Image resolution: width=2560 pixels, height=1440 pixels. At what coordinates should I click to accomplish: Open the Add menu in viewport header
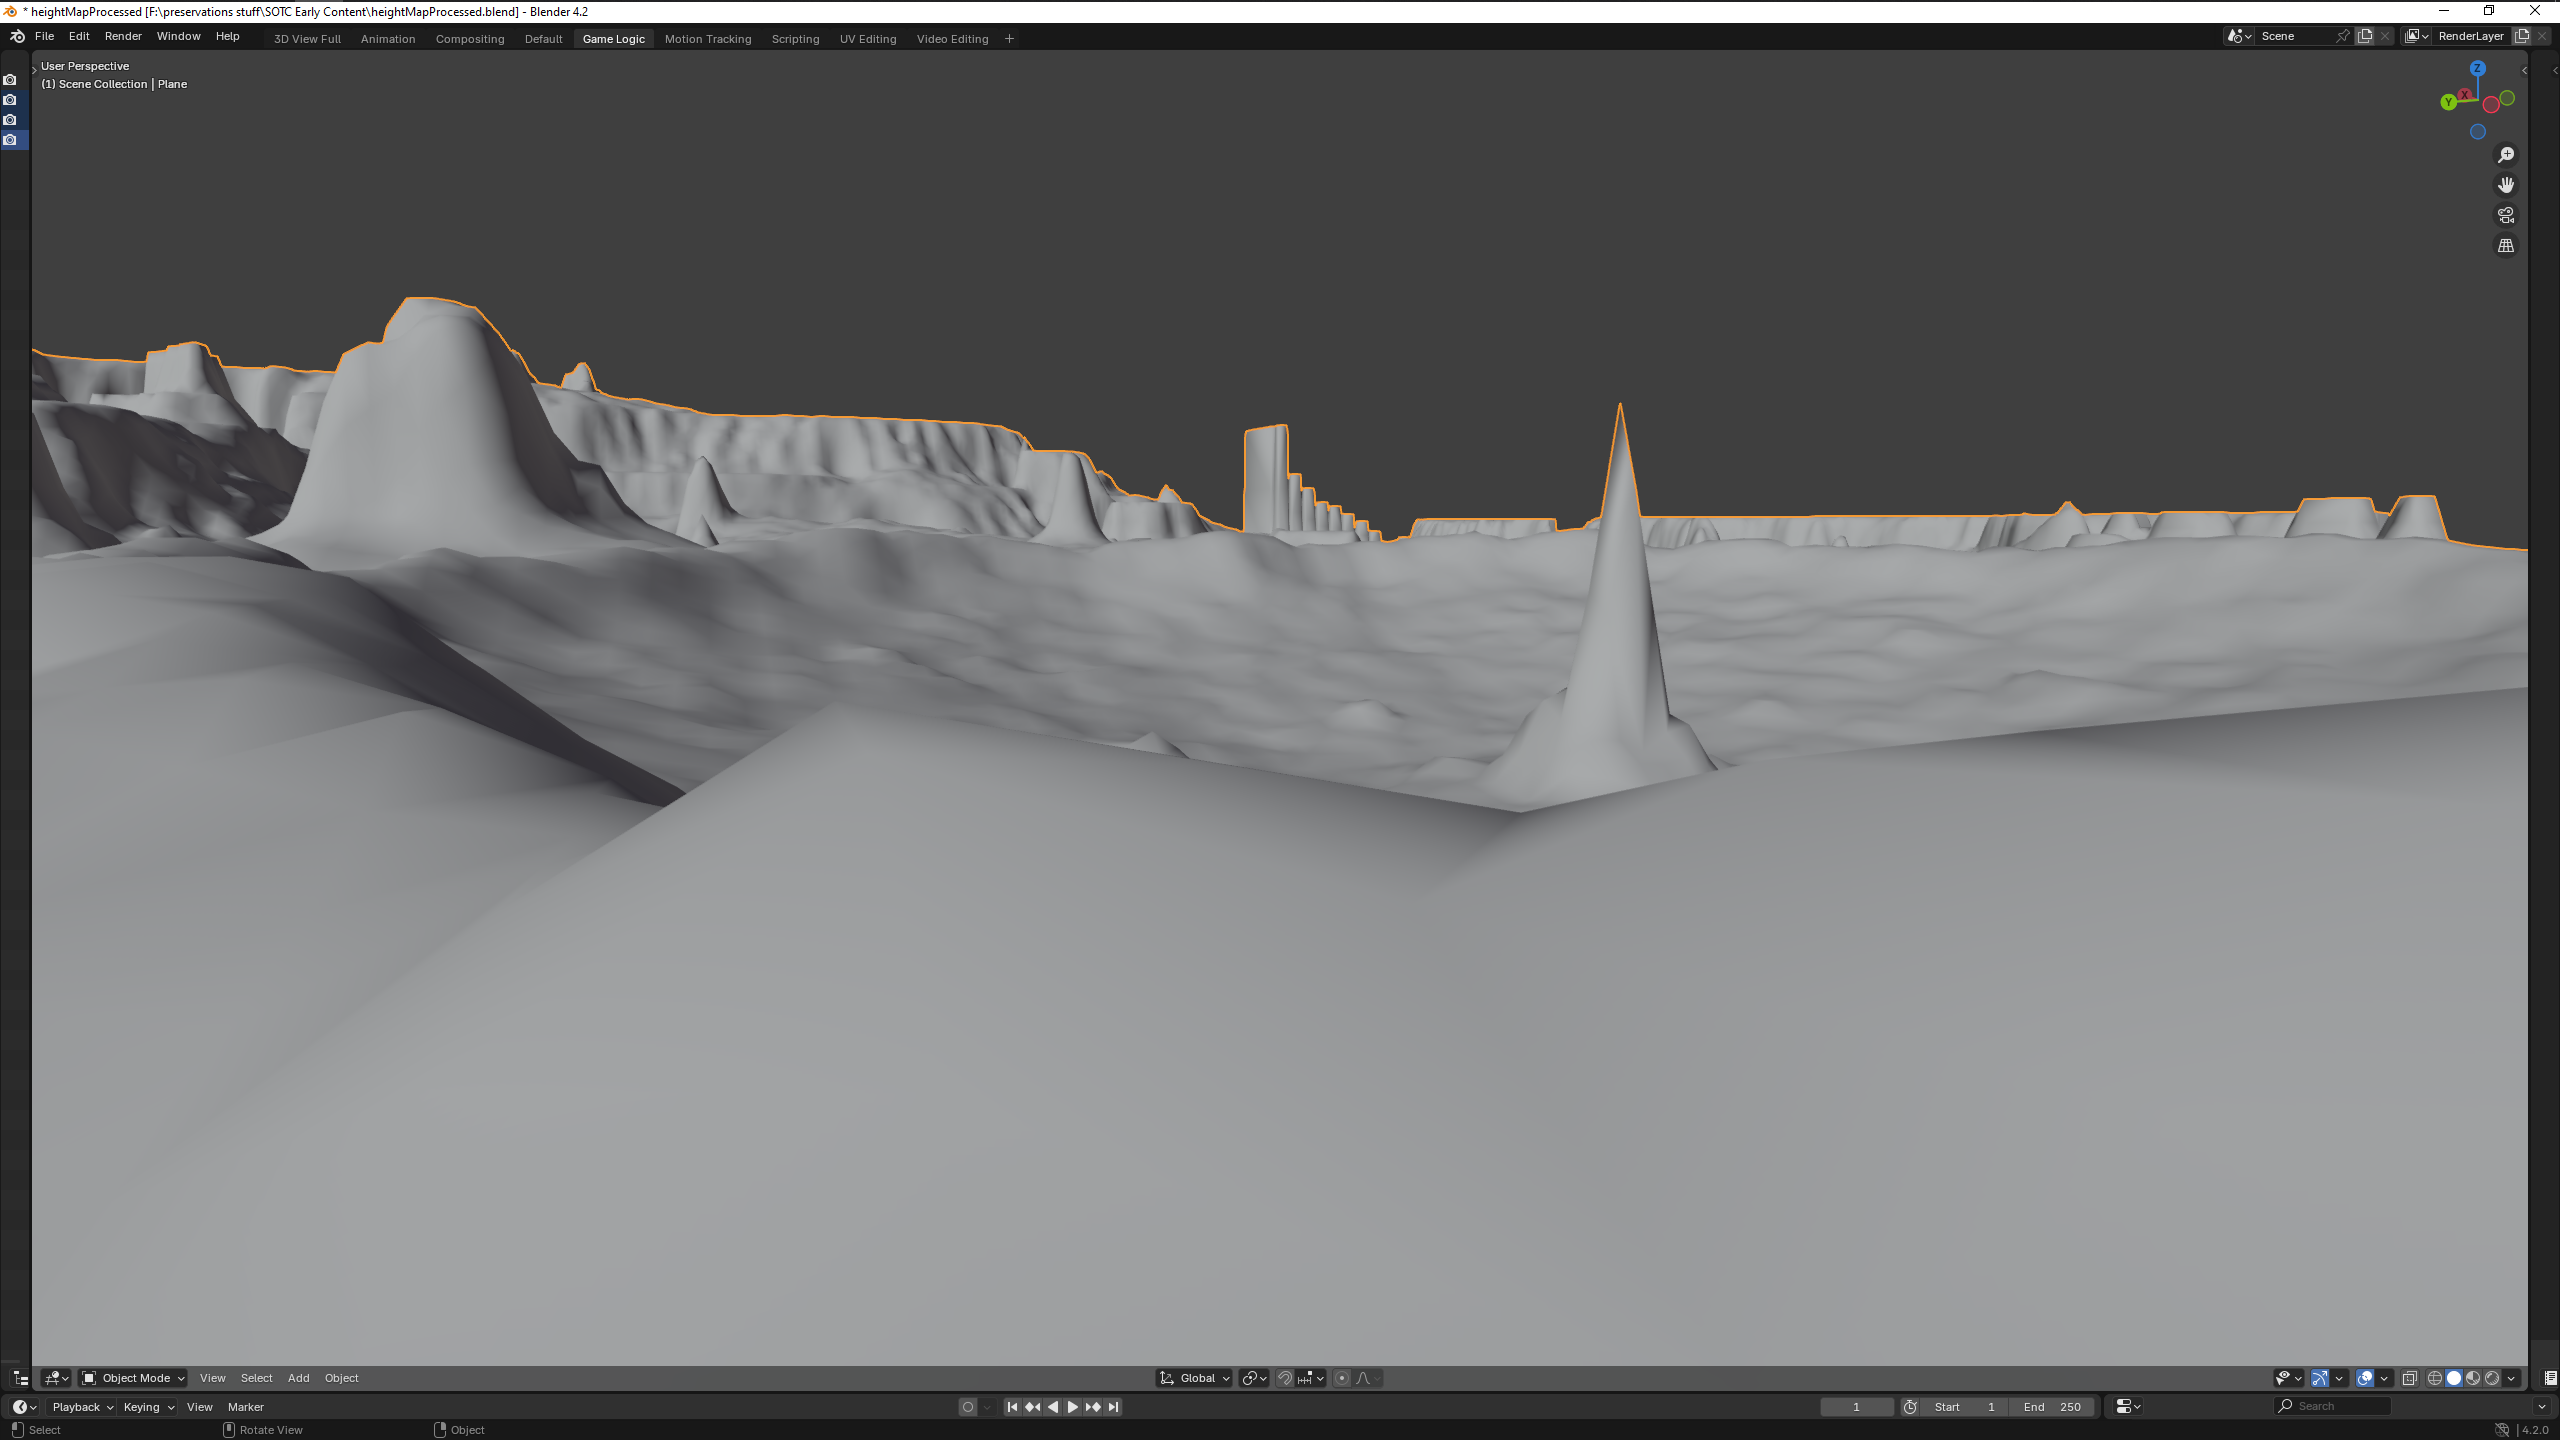point(298,1378)
